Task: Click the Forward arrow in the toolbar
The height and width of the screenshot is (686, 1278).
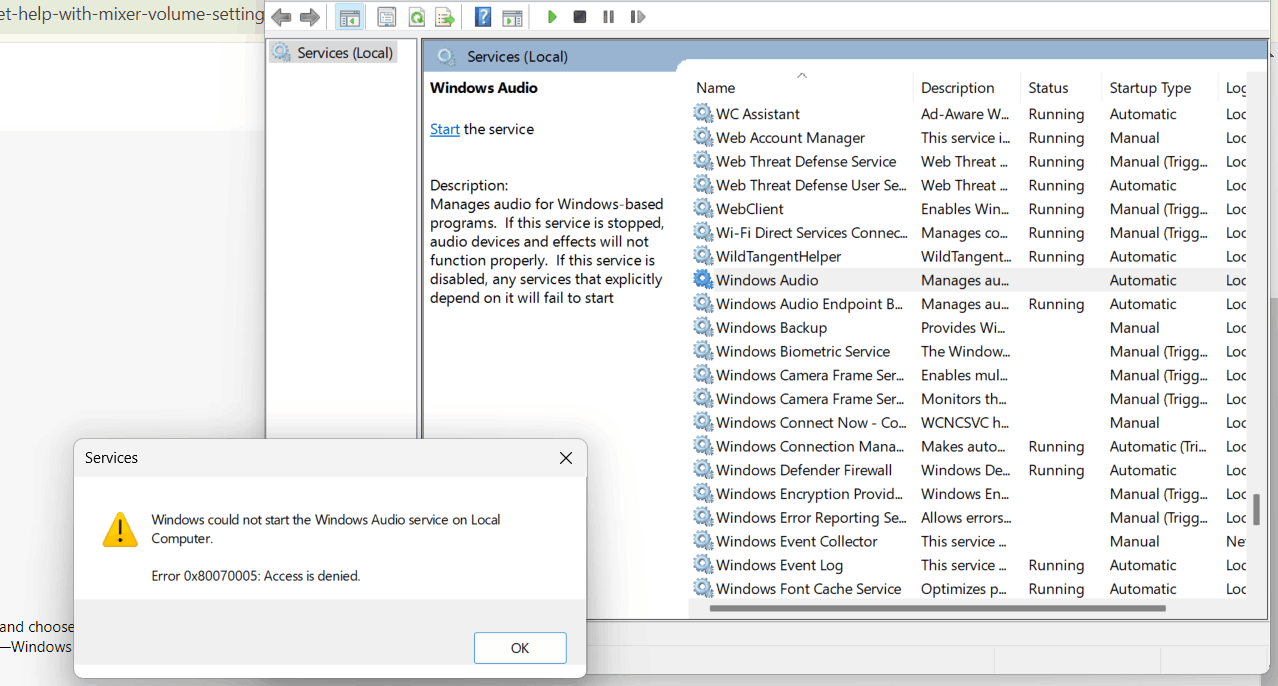Action: (x=310, y=17)
